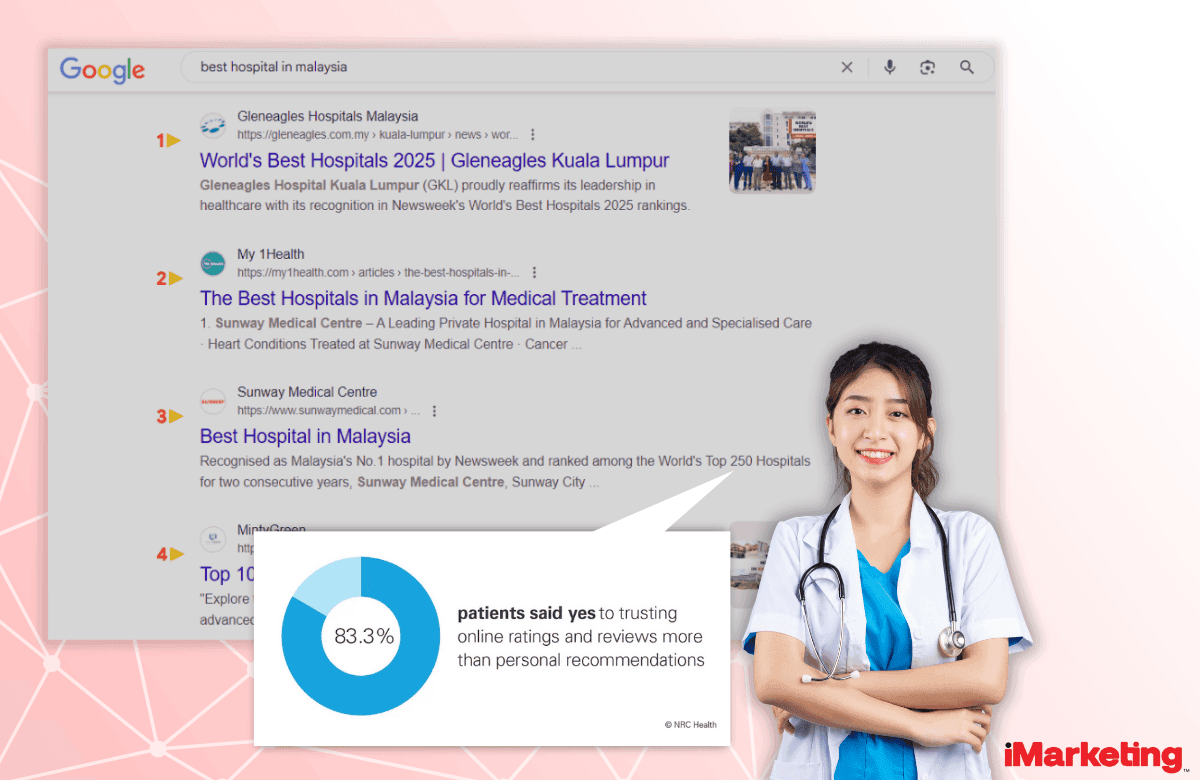Click the MintyGreen favicon

[x=213, y=539]
